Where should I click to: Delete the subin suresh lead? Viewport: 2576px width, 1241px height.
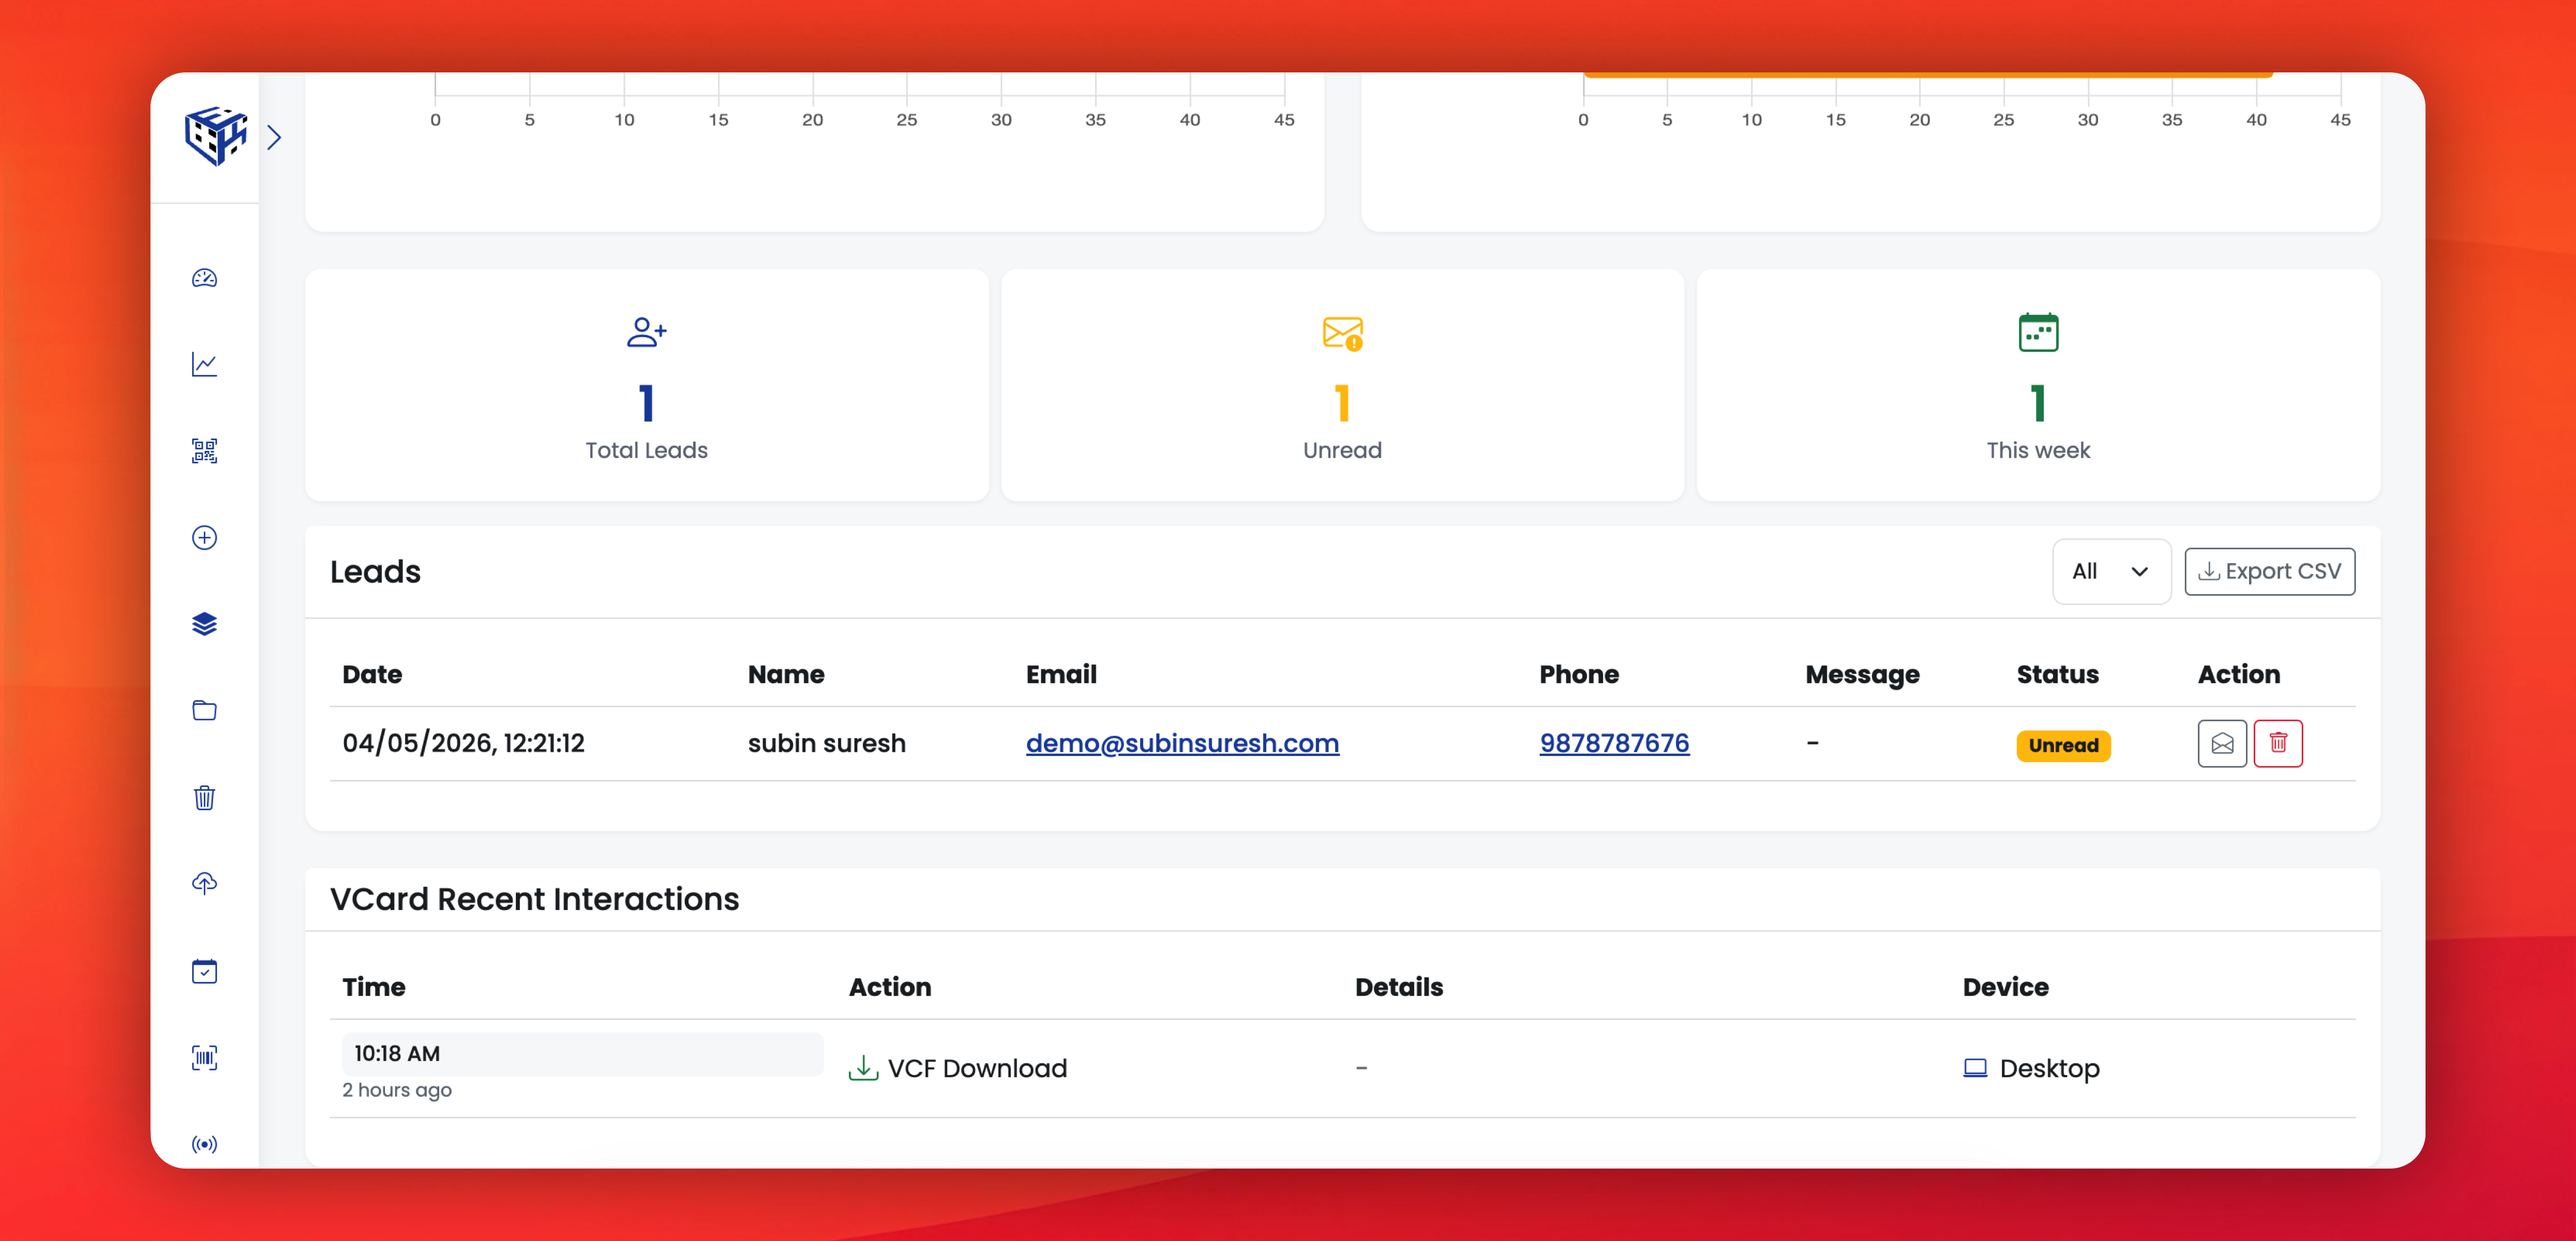click(2278, 743)
